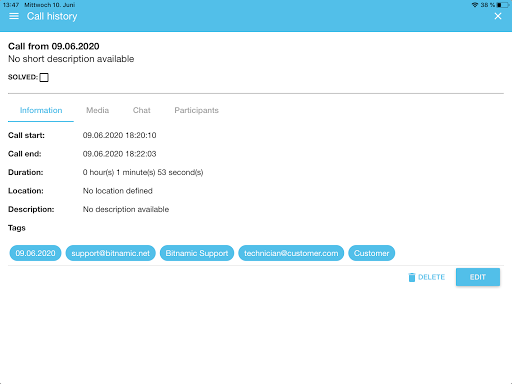512x384 pixels.
Task: Click the status bar clock 13:47
Action: 11,5
